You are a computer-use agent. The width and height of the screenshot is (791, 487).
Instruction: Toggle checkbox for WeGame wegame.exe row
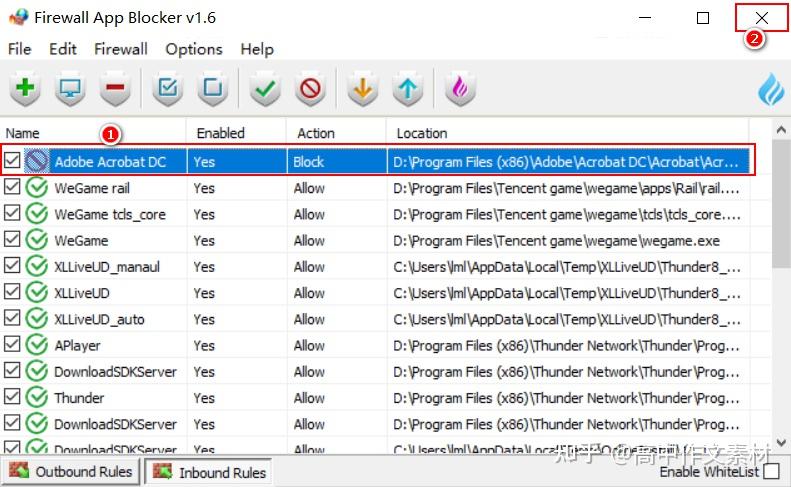point(12,239)
